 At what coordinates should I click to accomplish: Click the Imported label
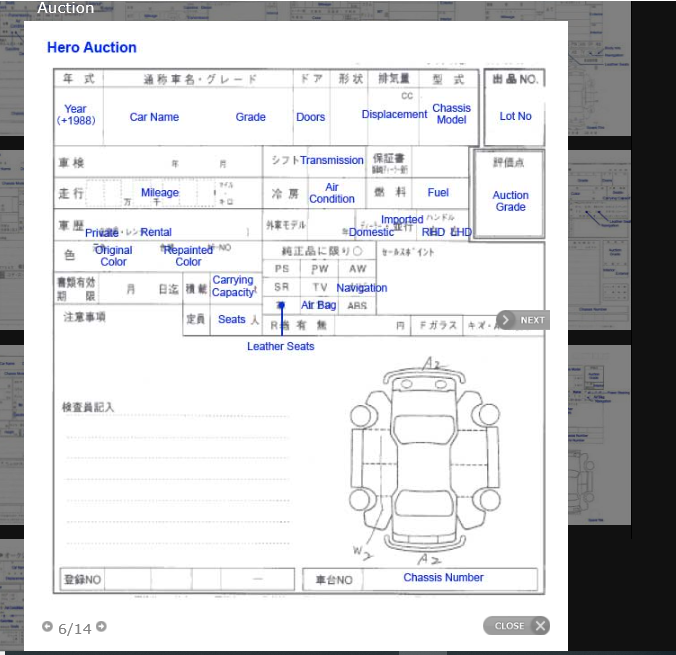point(402,219)
